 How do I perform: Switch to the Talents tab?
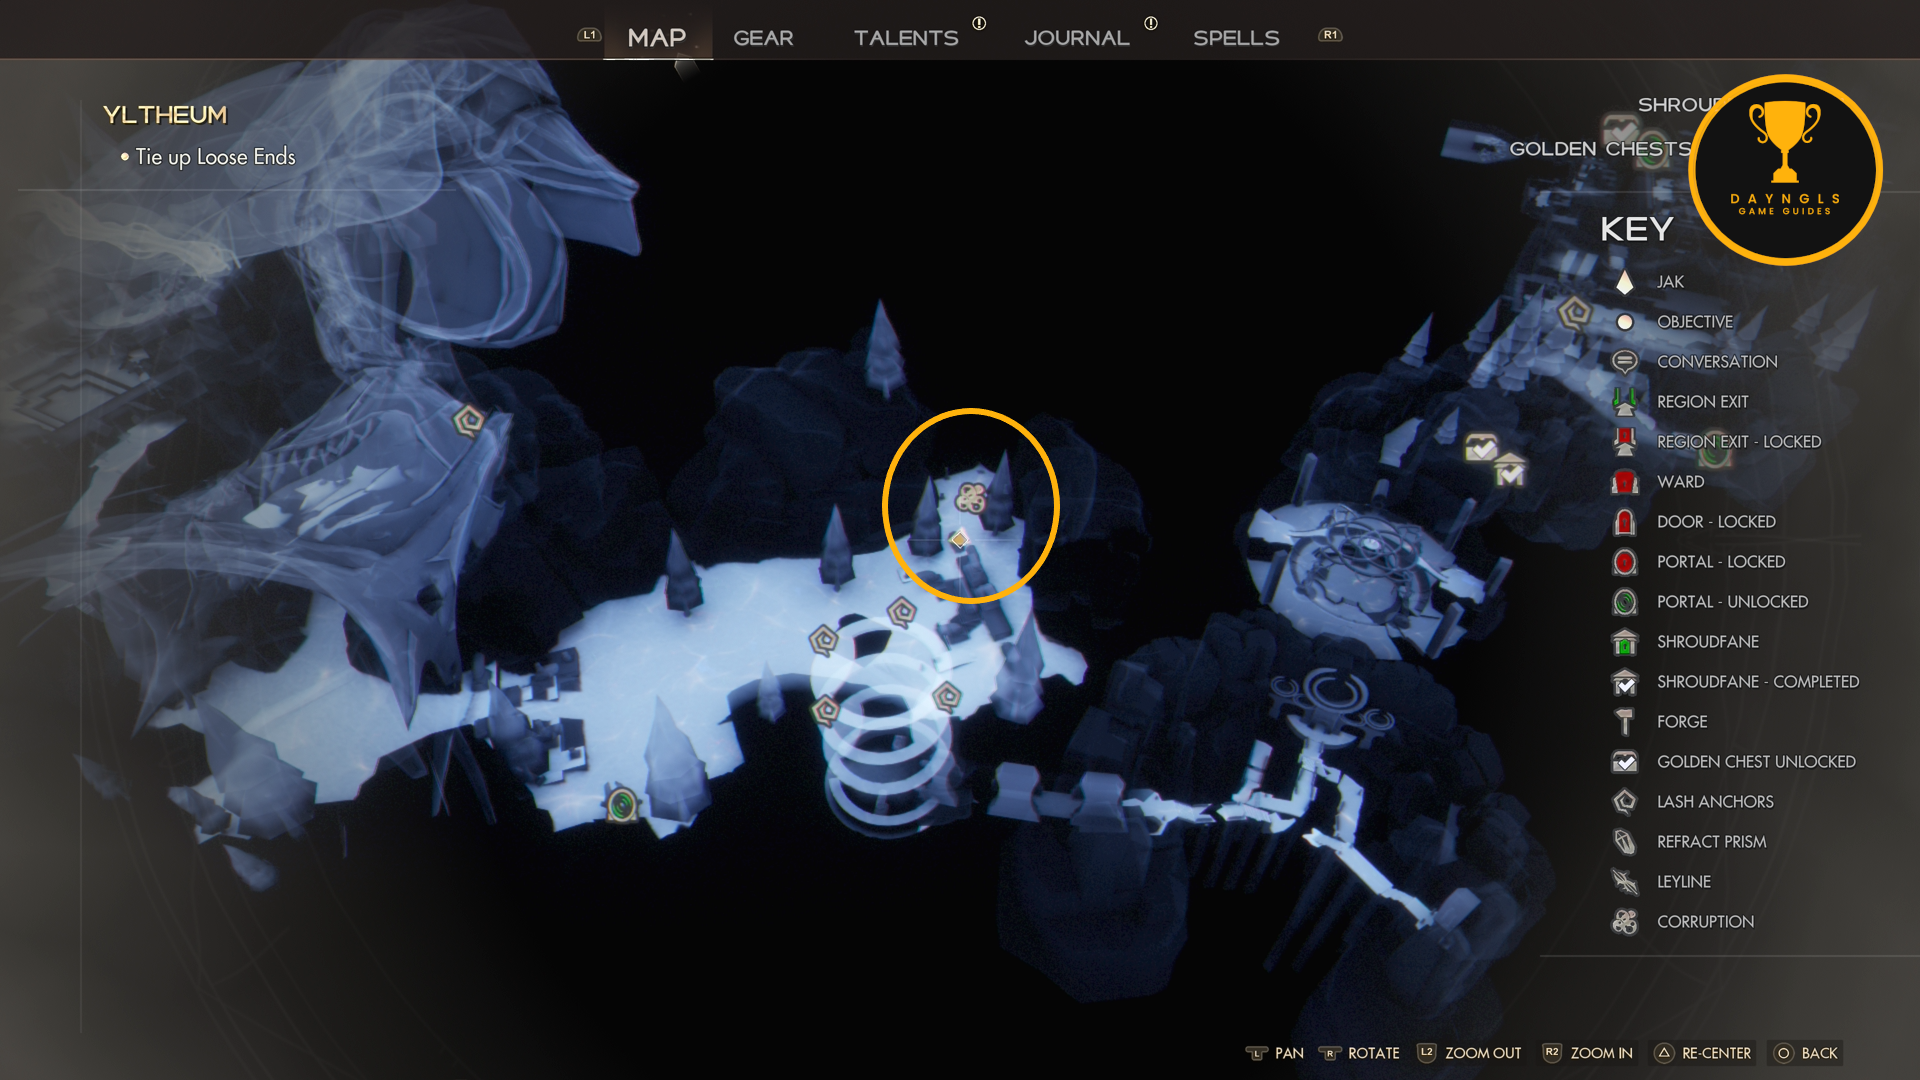tap(906, 38)
